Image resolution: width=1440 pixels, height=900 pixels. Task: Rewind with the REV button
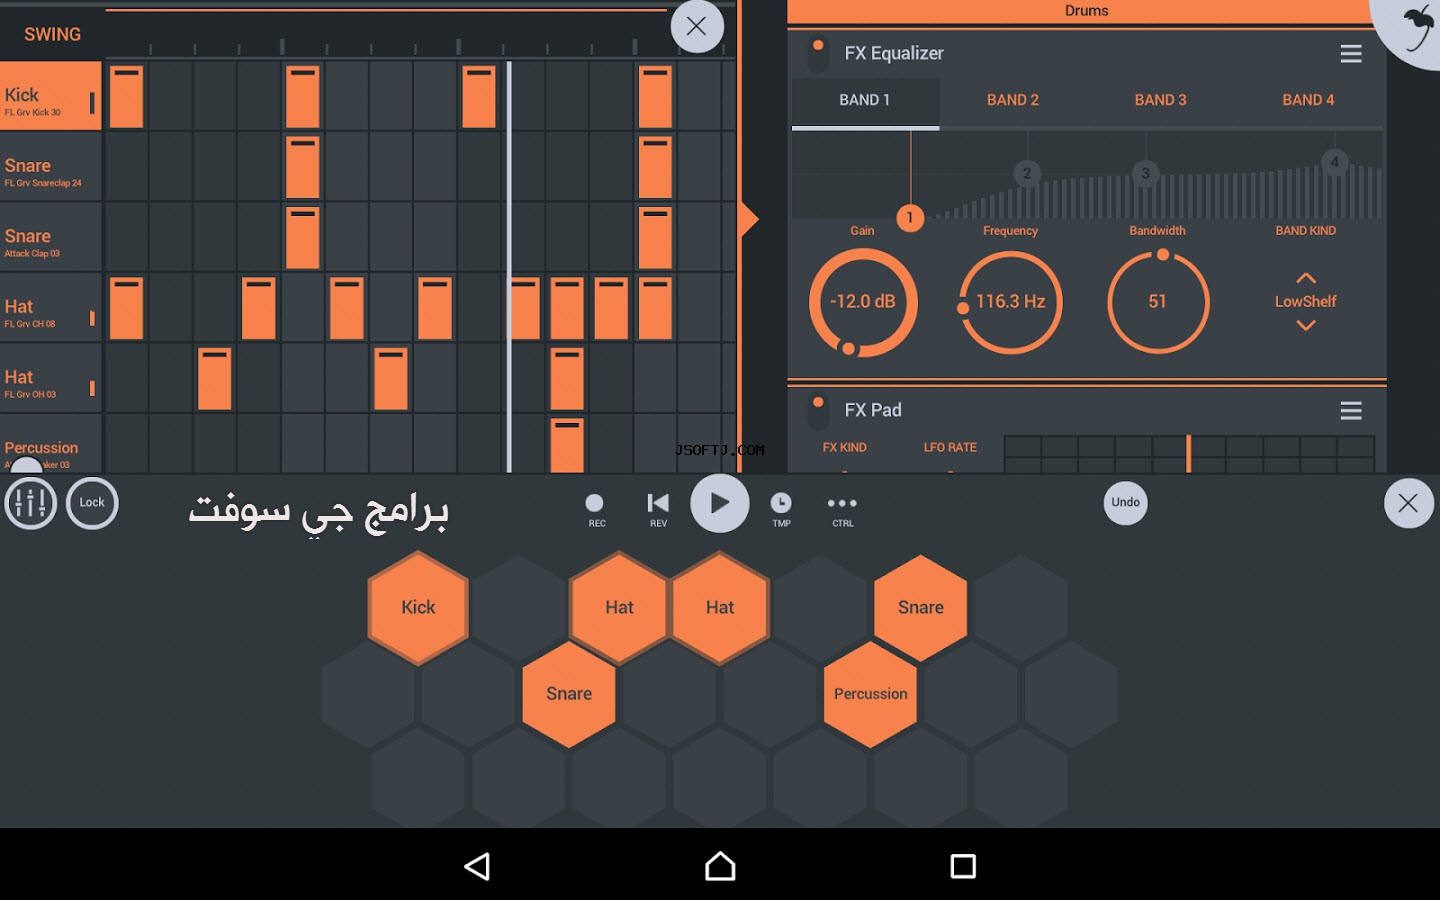pyautogui.click(x=658, y=509)
